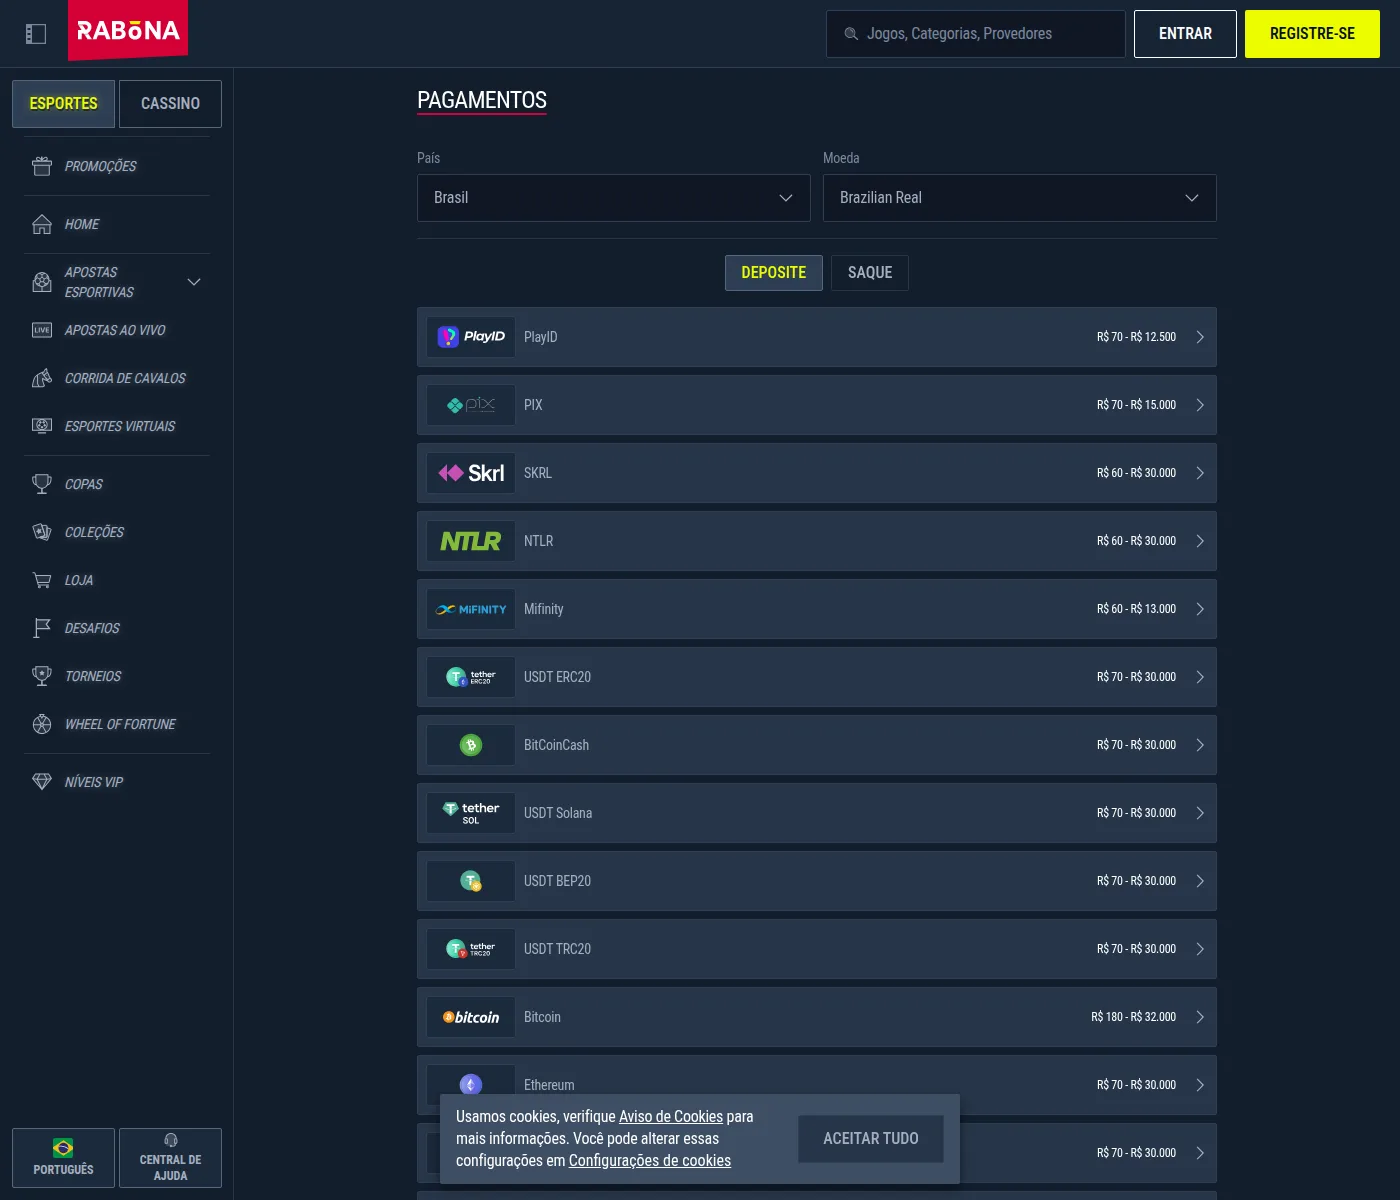Switch to the Cassino tab
The image size is (1400, 1200).
click(170, 104)
